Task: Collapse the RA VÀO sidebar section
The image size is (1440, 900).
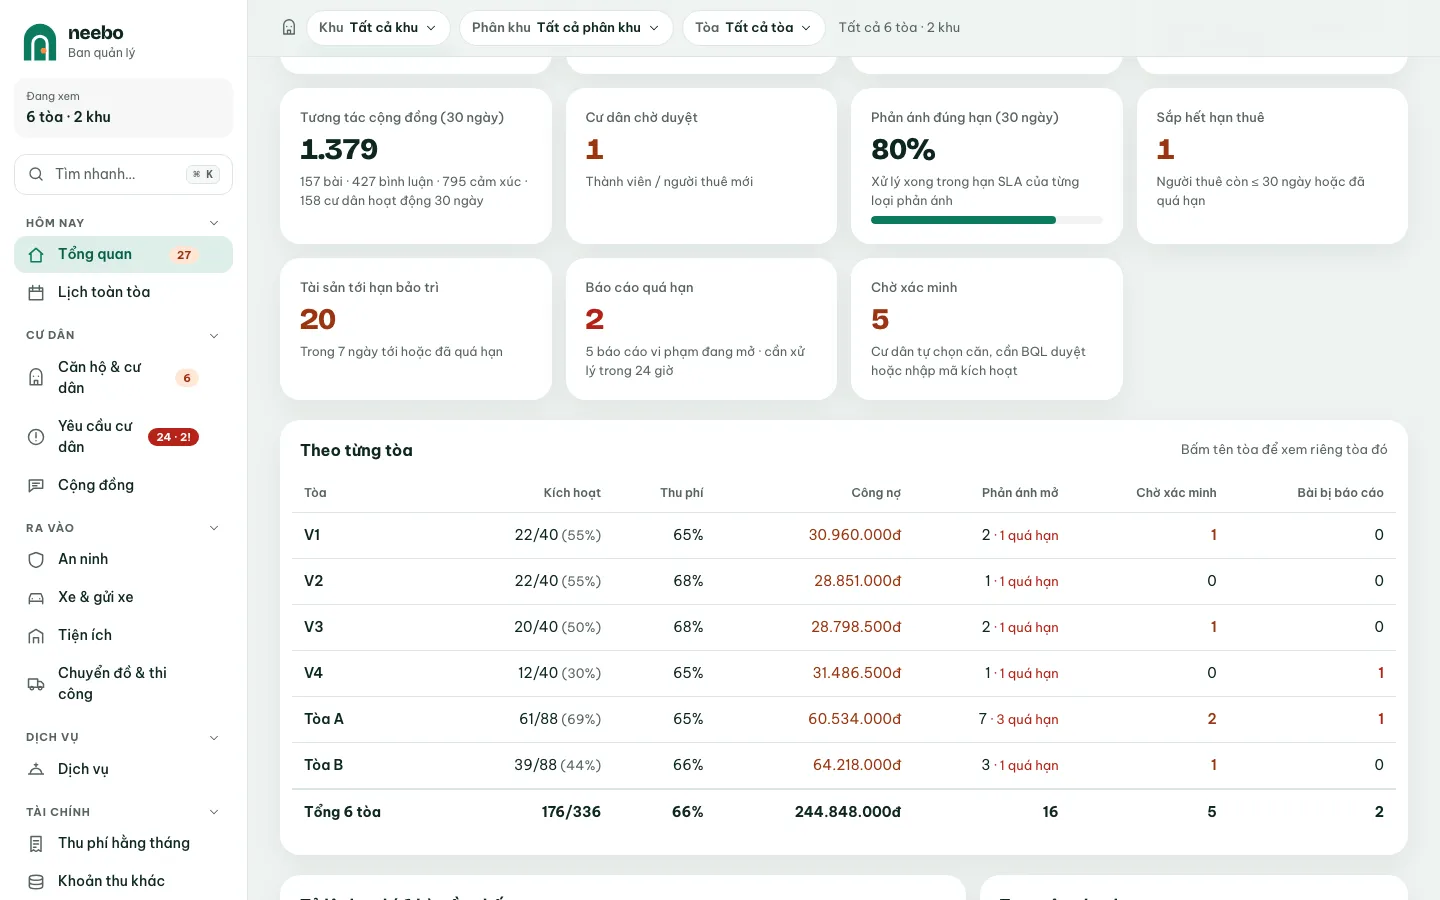Action: point(214,528)
